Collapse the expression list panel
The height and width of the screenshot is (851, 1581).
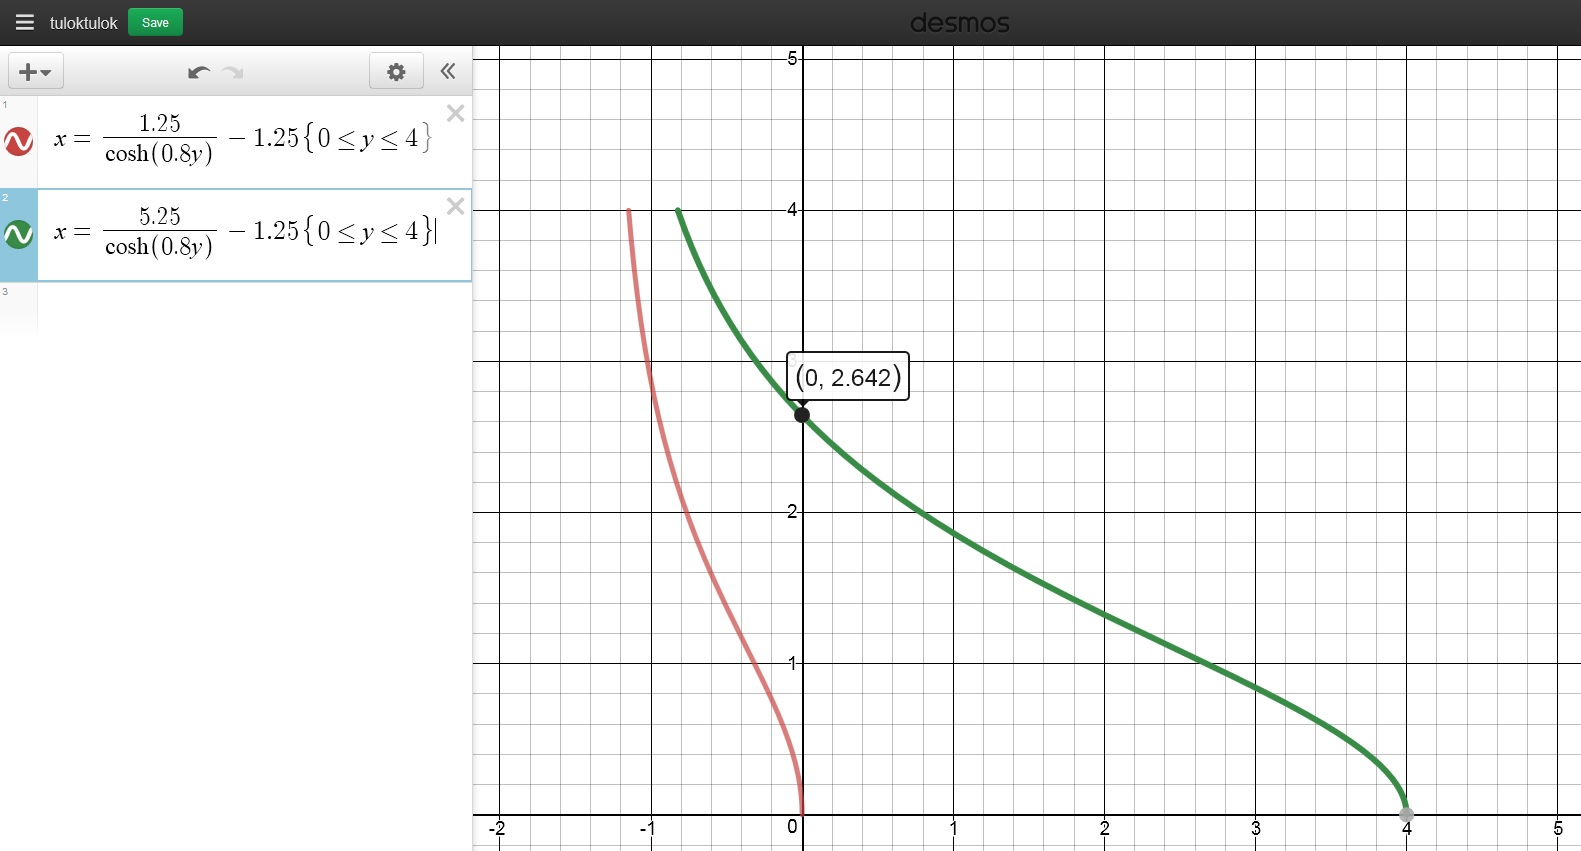[448, 71]
